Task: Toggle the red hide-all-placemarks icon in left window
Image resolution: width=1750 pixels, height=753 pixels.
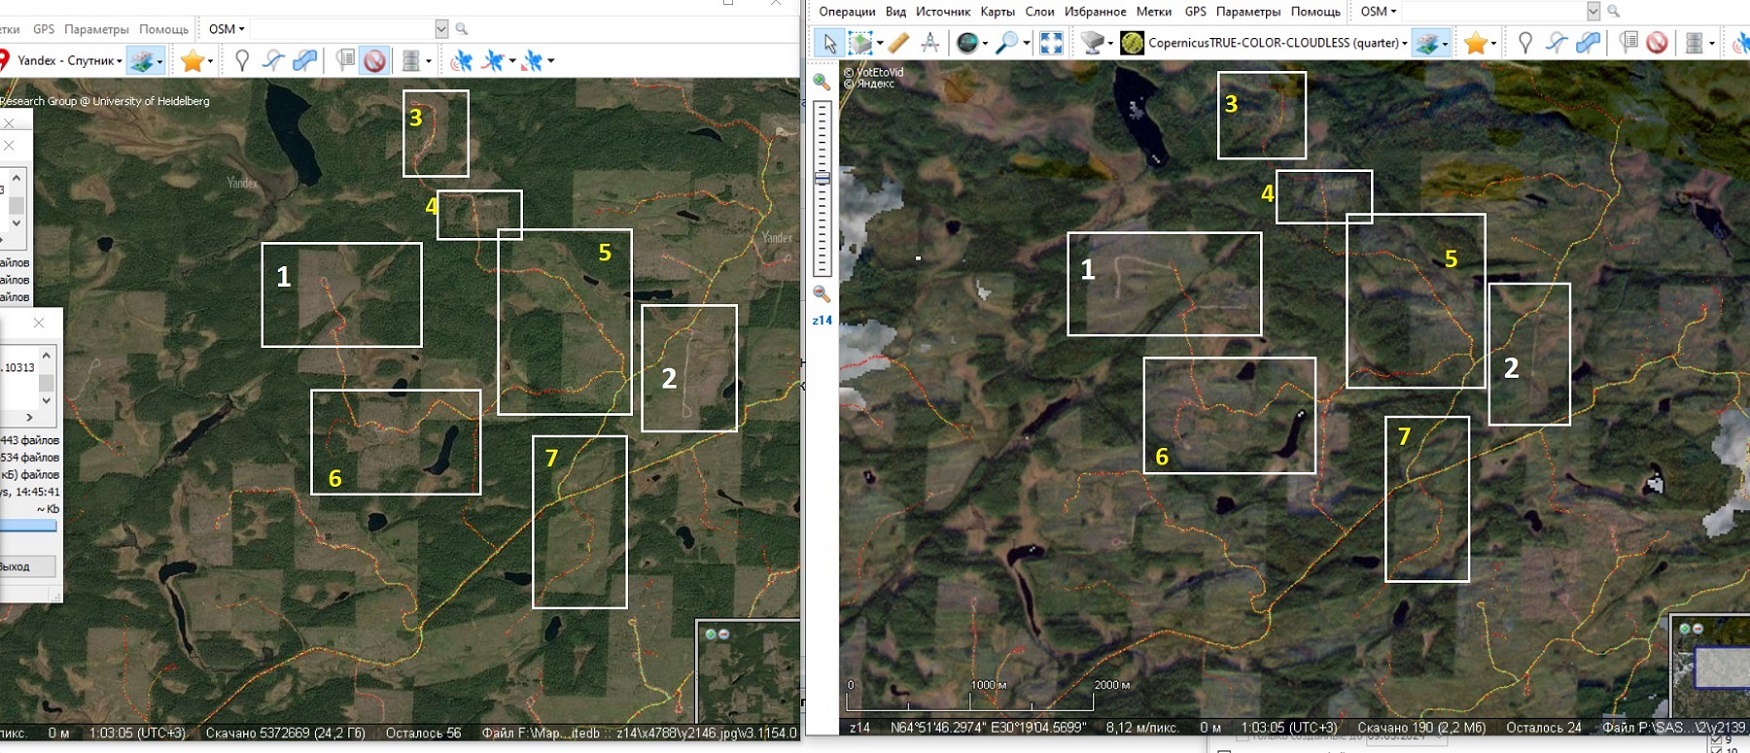Action: (x=375, y=61)
